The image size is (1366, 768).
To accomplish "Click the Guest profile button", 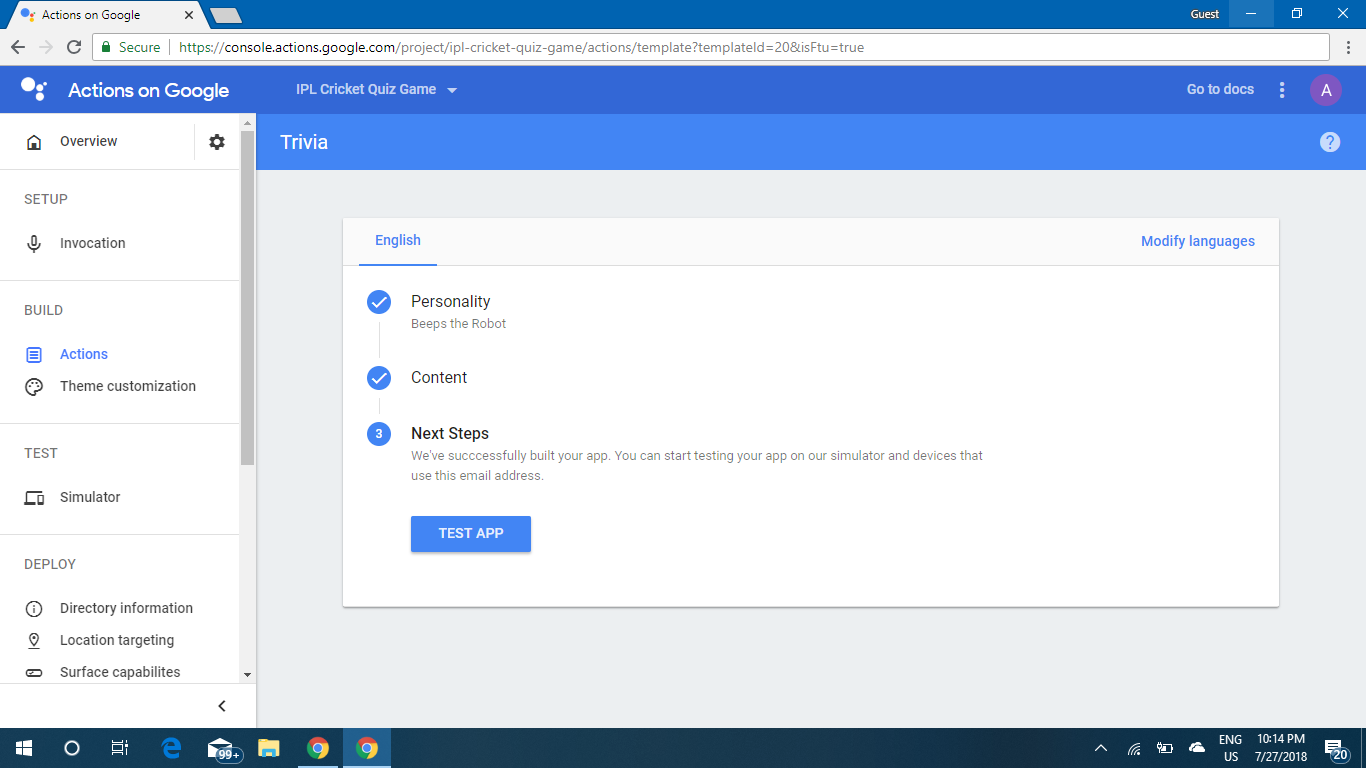I will click(x=1204, y=14).
